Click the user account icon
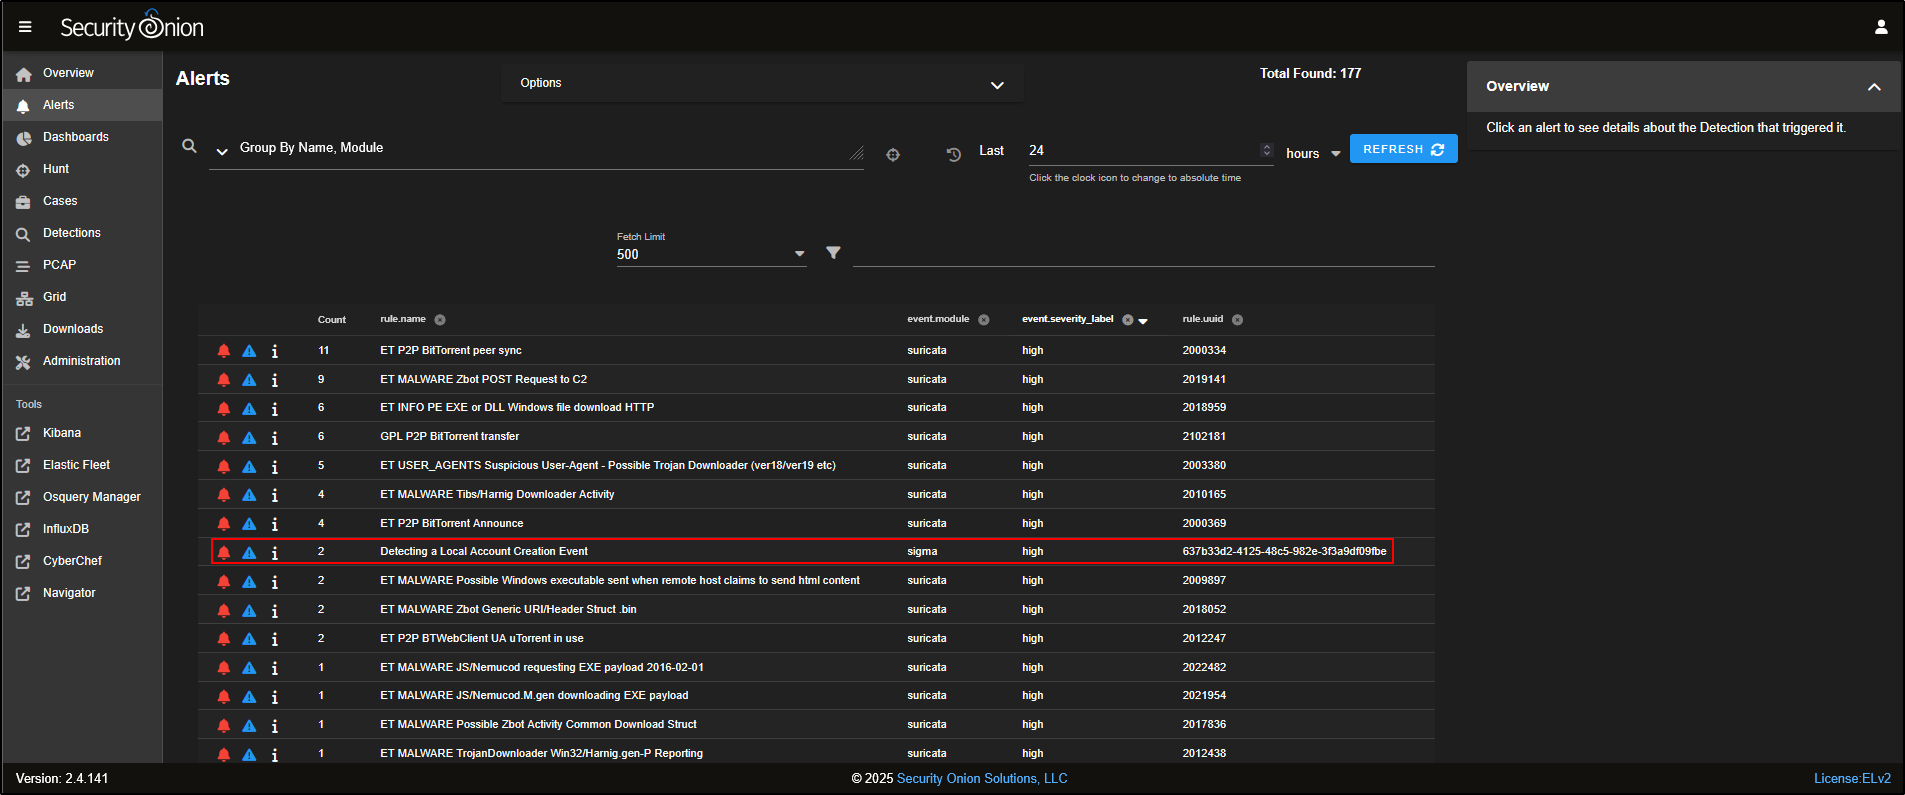Screen dimensions: 1905x795 click(1880, 27)
